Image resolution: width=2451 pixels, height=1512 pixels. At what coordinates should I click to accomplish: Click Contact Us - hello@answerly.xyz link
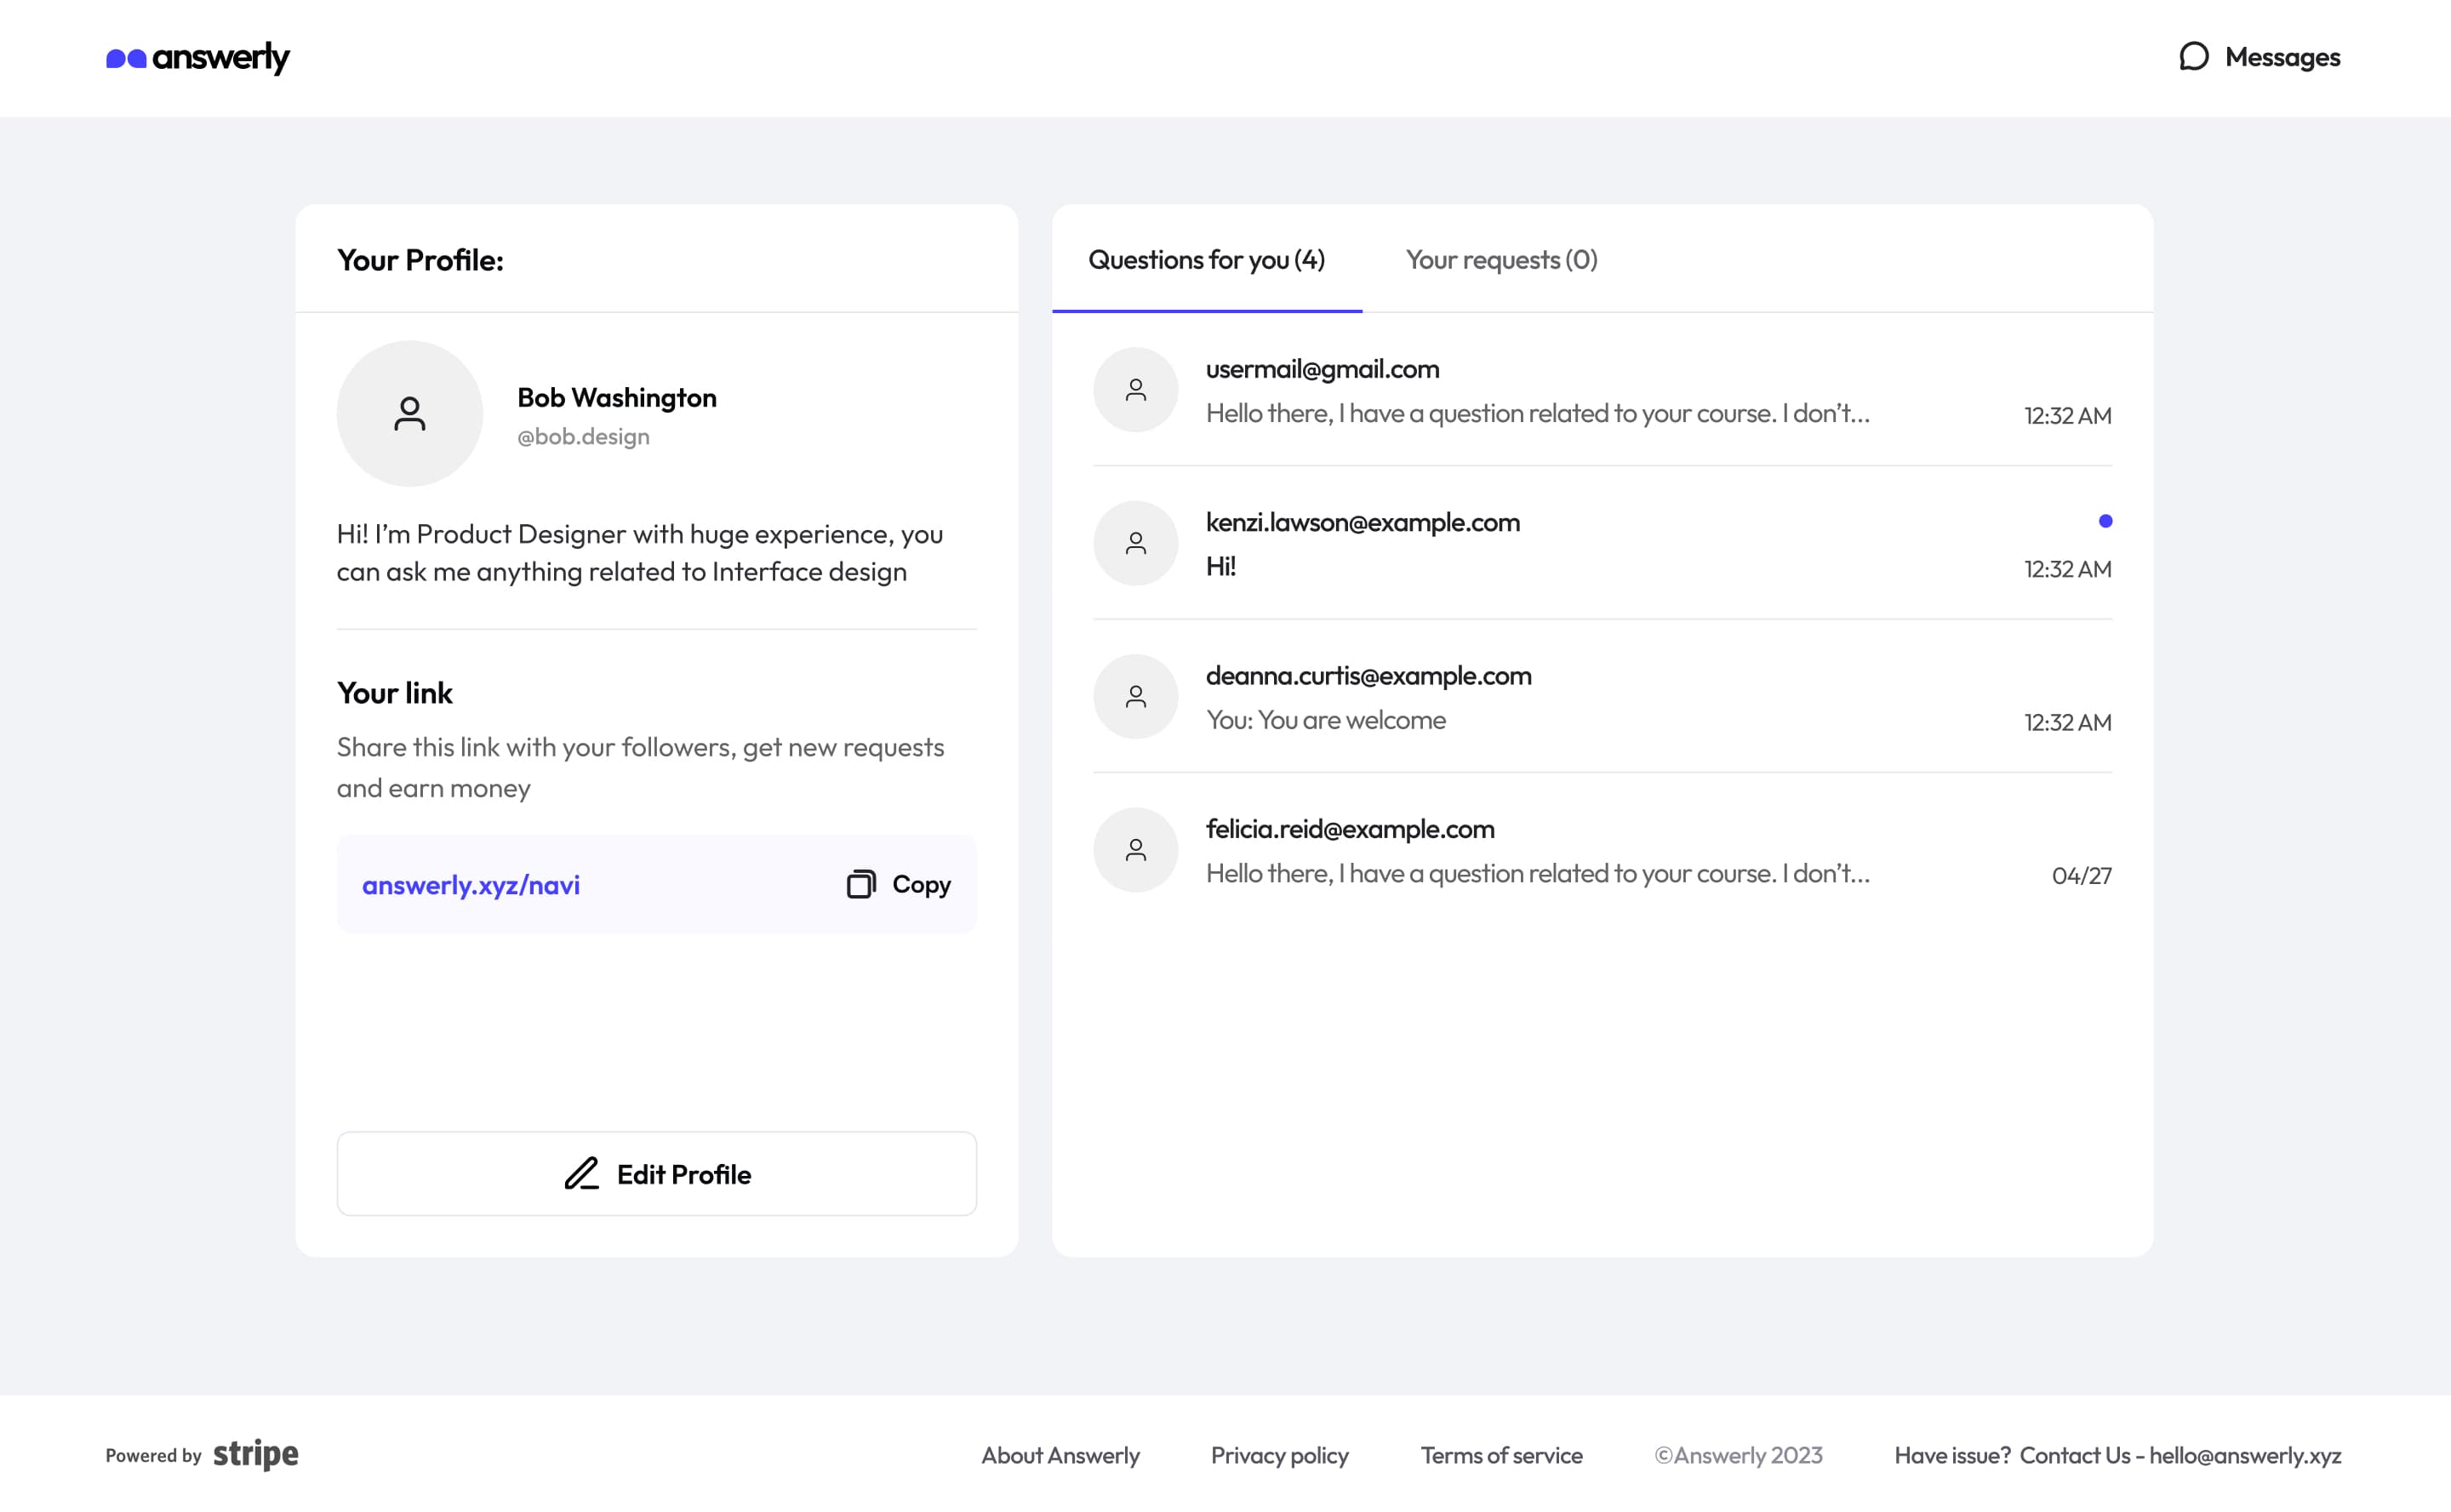[x=2180, y=1455]
